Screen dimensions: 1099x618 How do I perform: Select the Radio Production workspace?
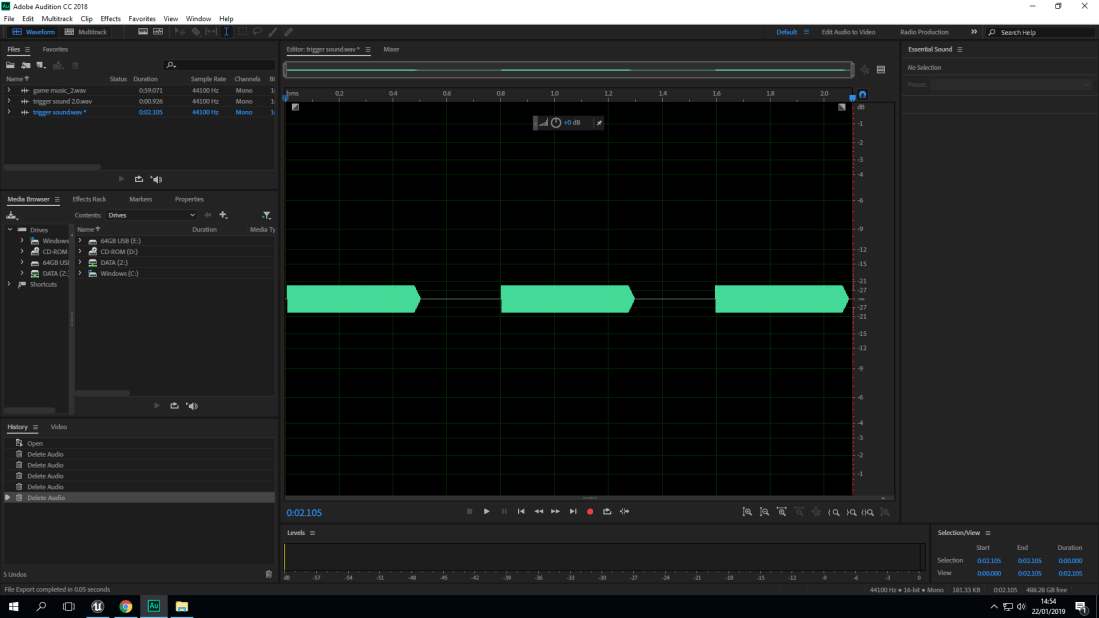[924, 32]
